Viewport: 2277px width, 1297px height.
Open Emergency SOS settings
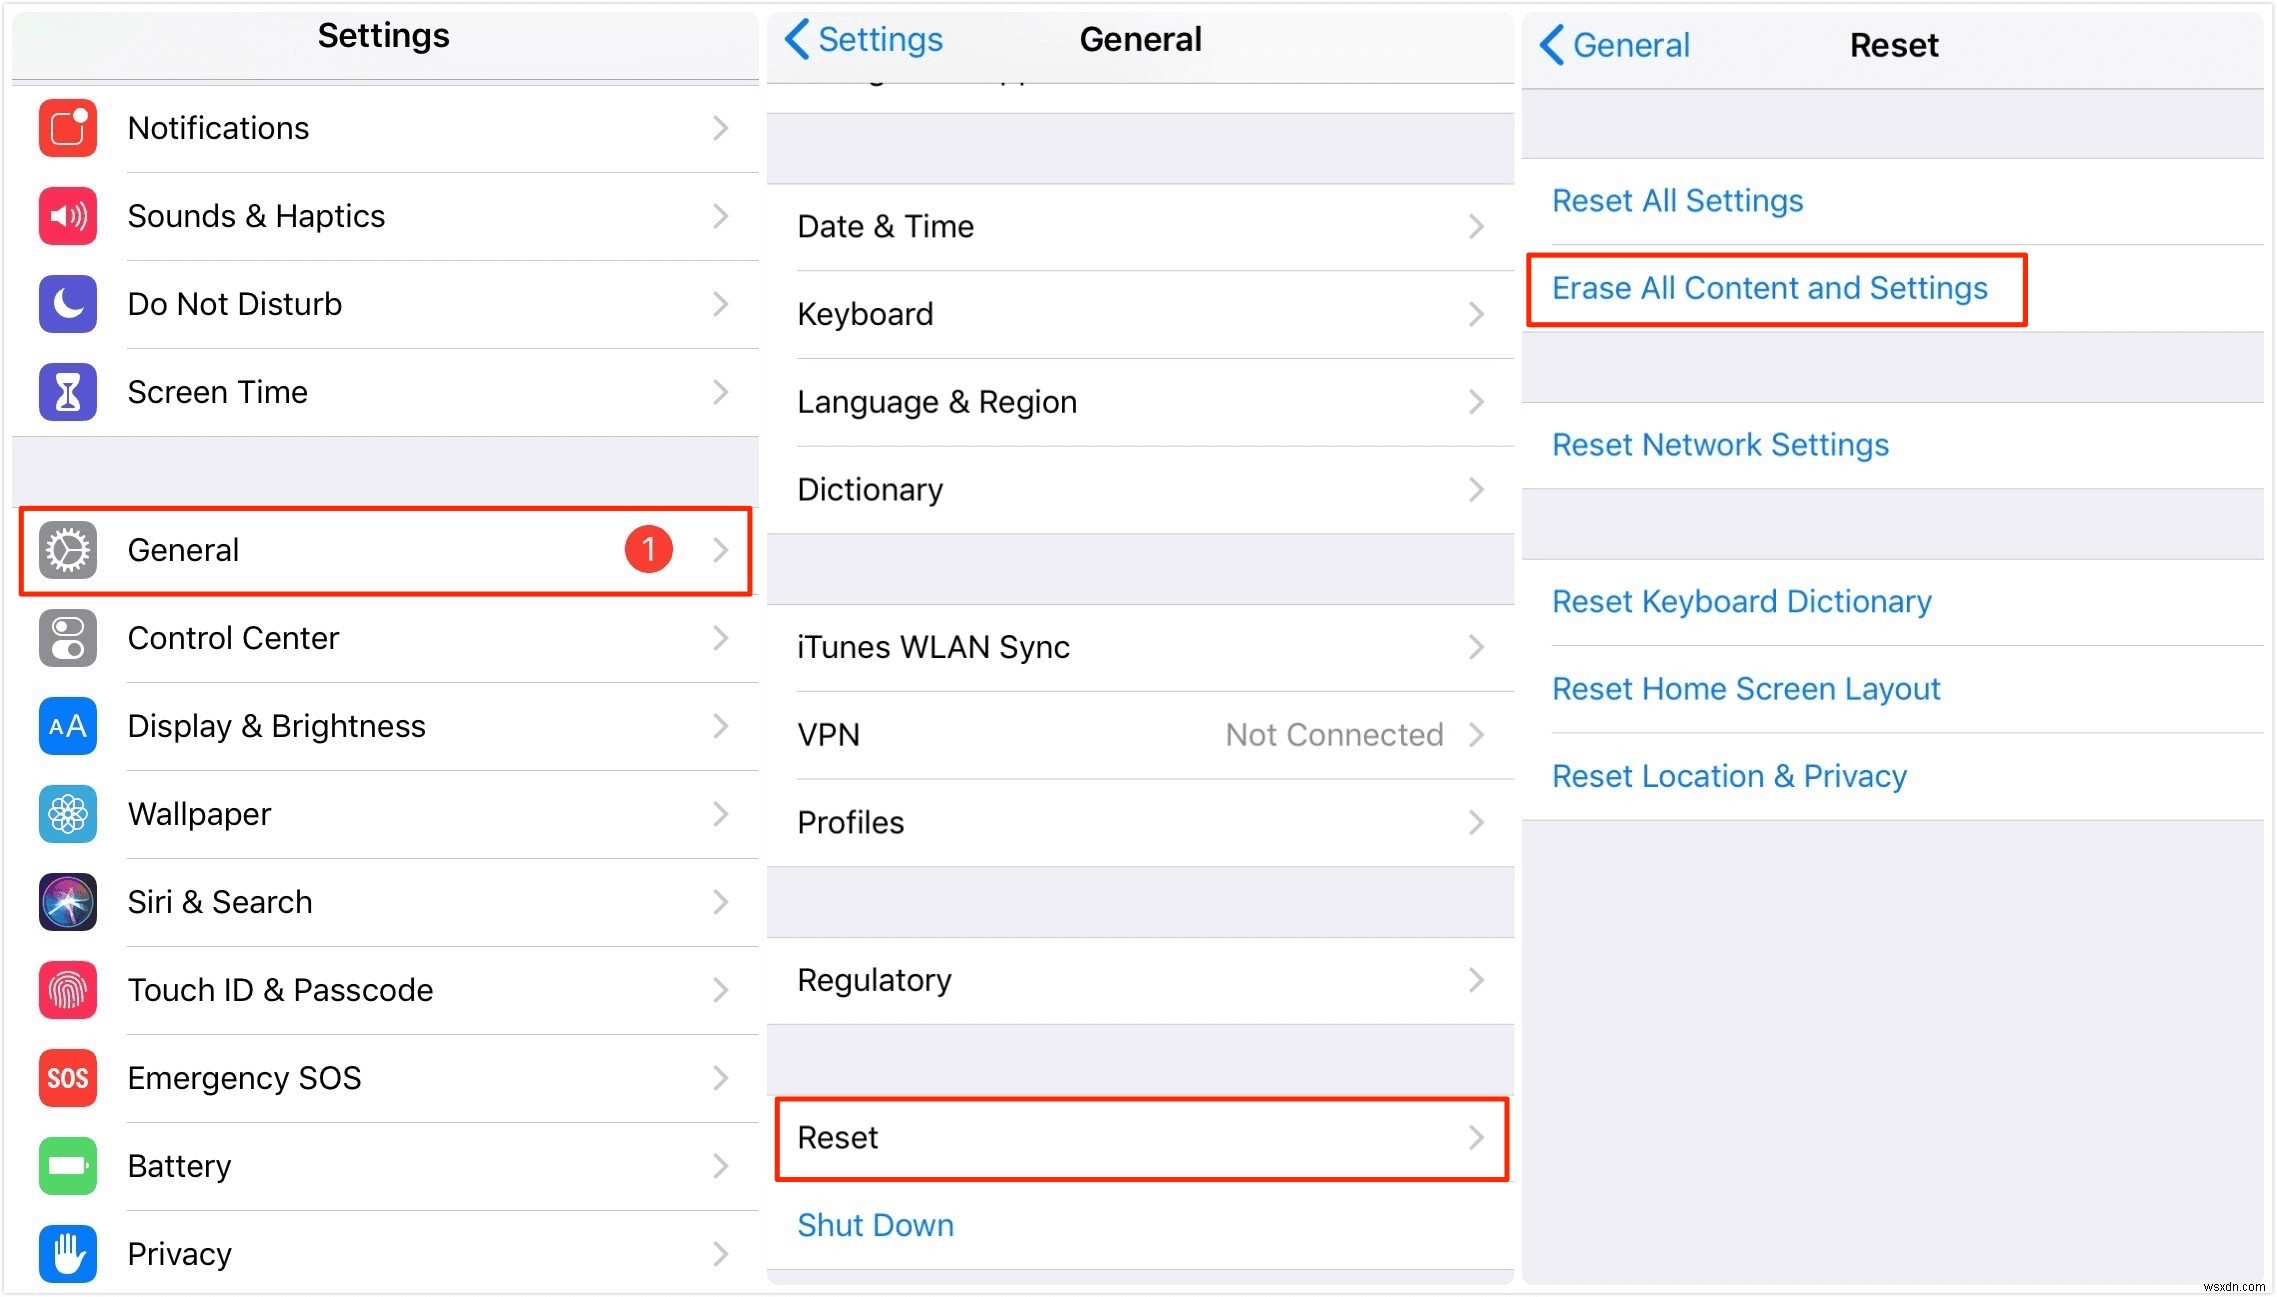click(x=378, y=1076)
